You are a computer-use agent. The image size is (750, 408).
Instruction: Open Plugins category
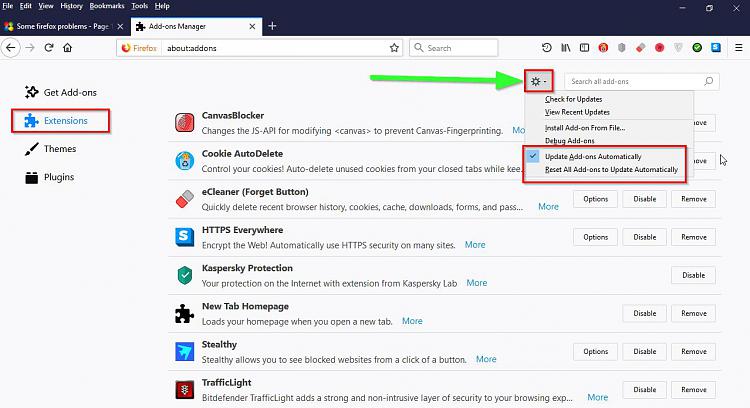(49, 177)
